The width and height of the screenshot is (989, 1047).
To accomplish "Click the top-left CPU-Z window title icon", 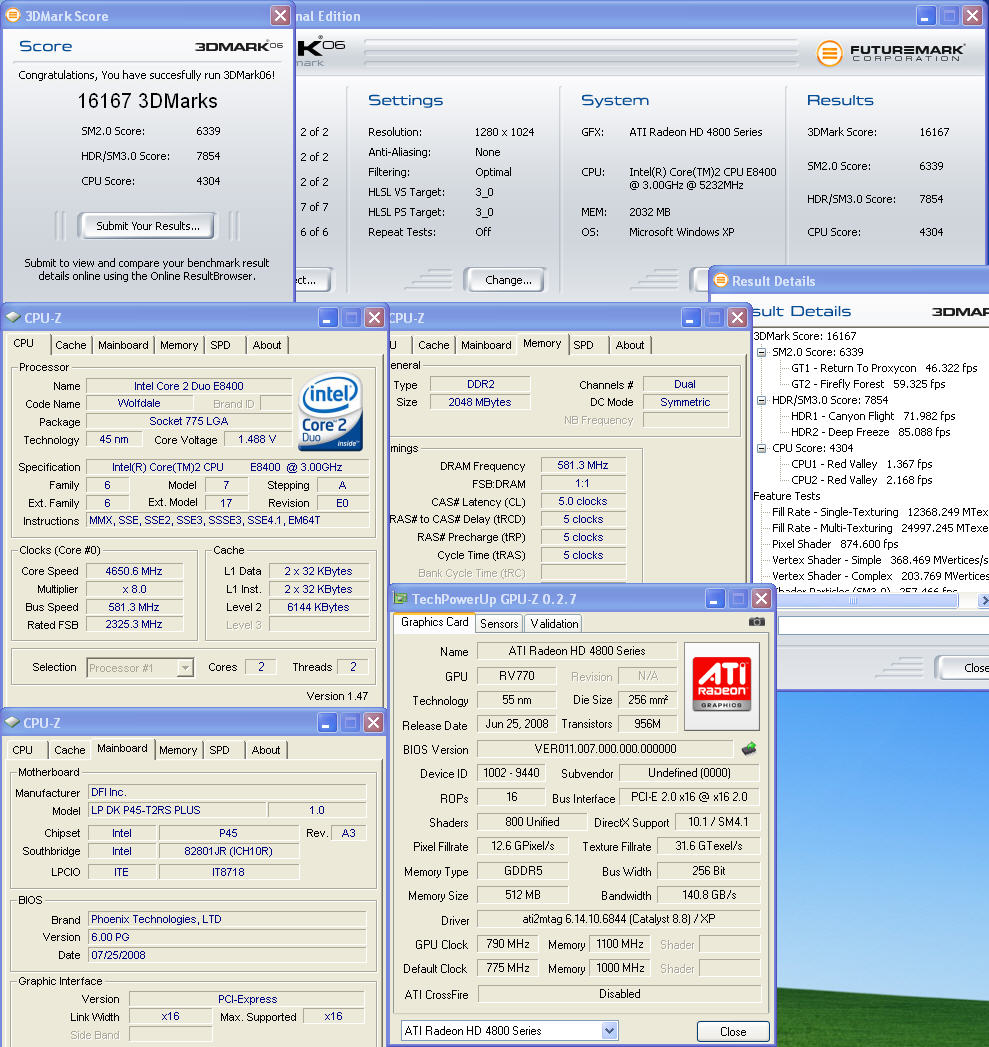I will pos(13,318).
